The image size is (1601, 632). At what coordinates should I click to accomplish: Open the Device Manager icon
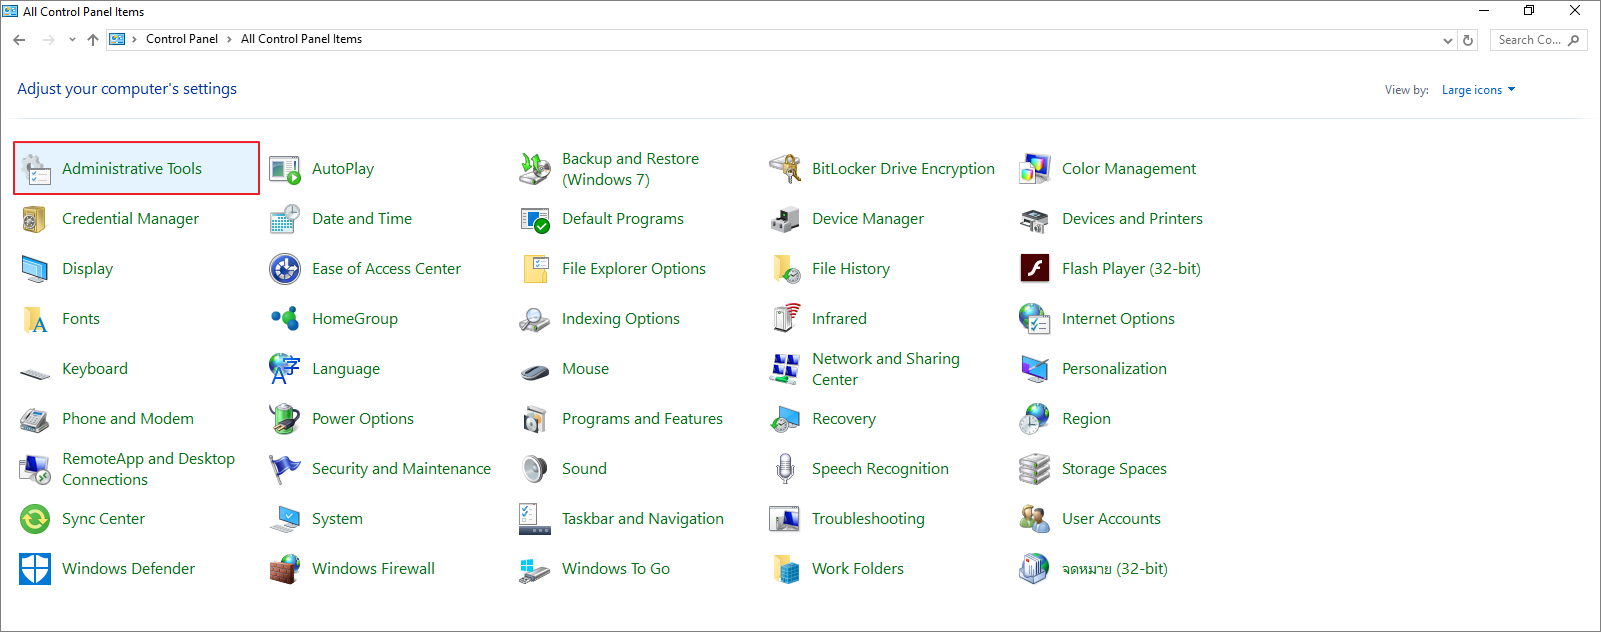coord(785,219)
